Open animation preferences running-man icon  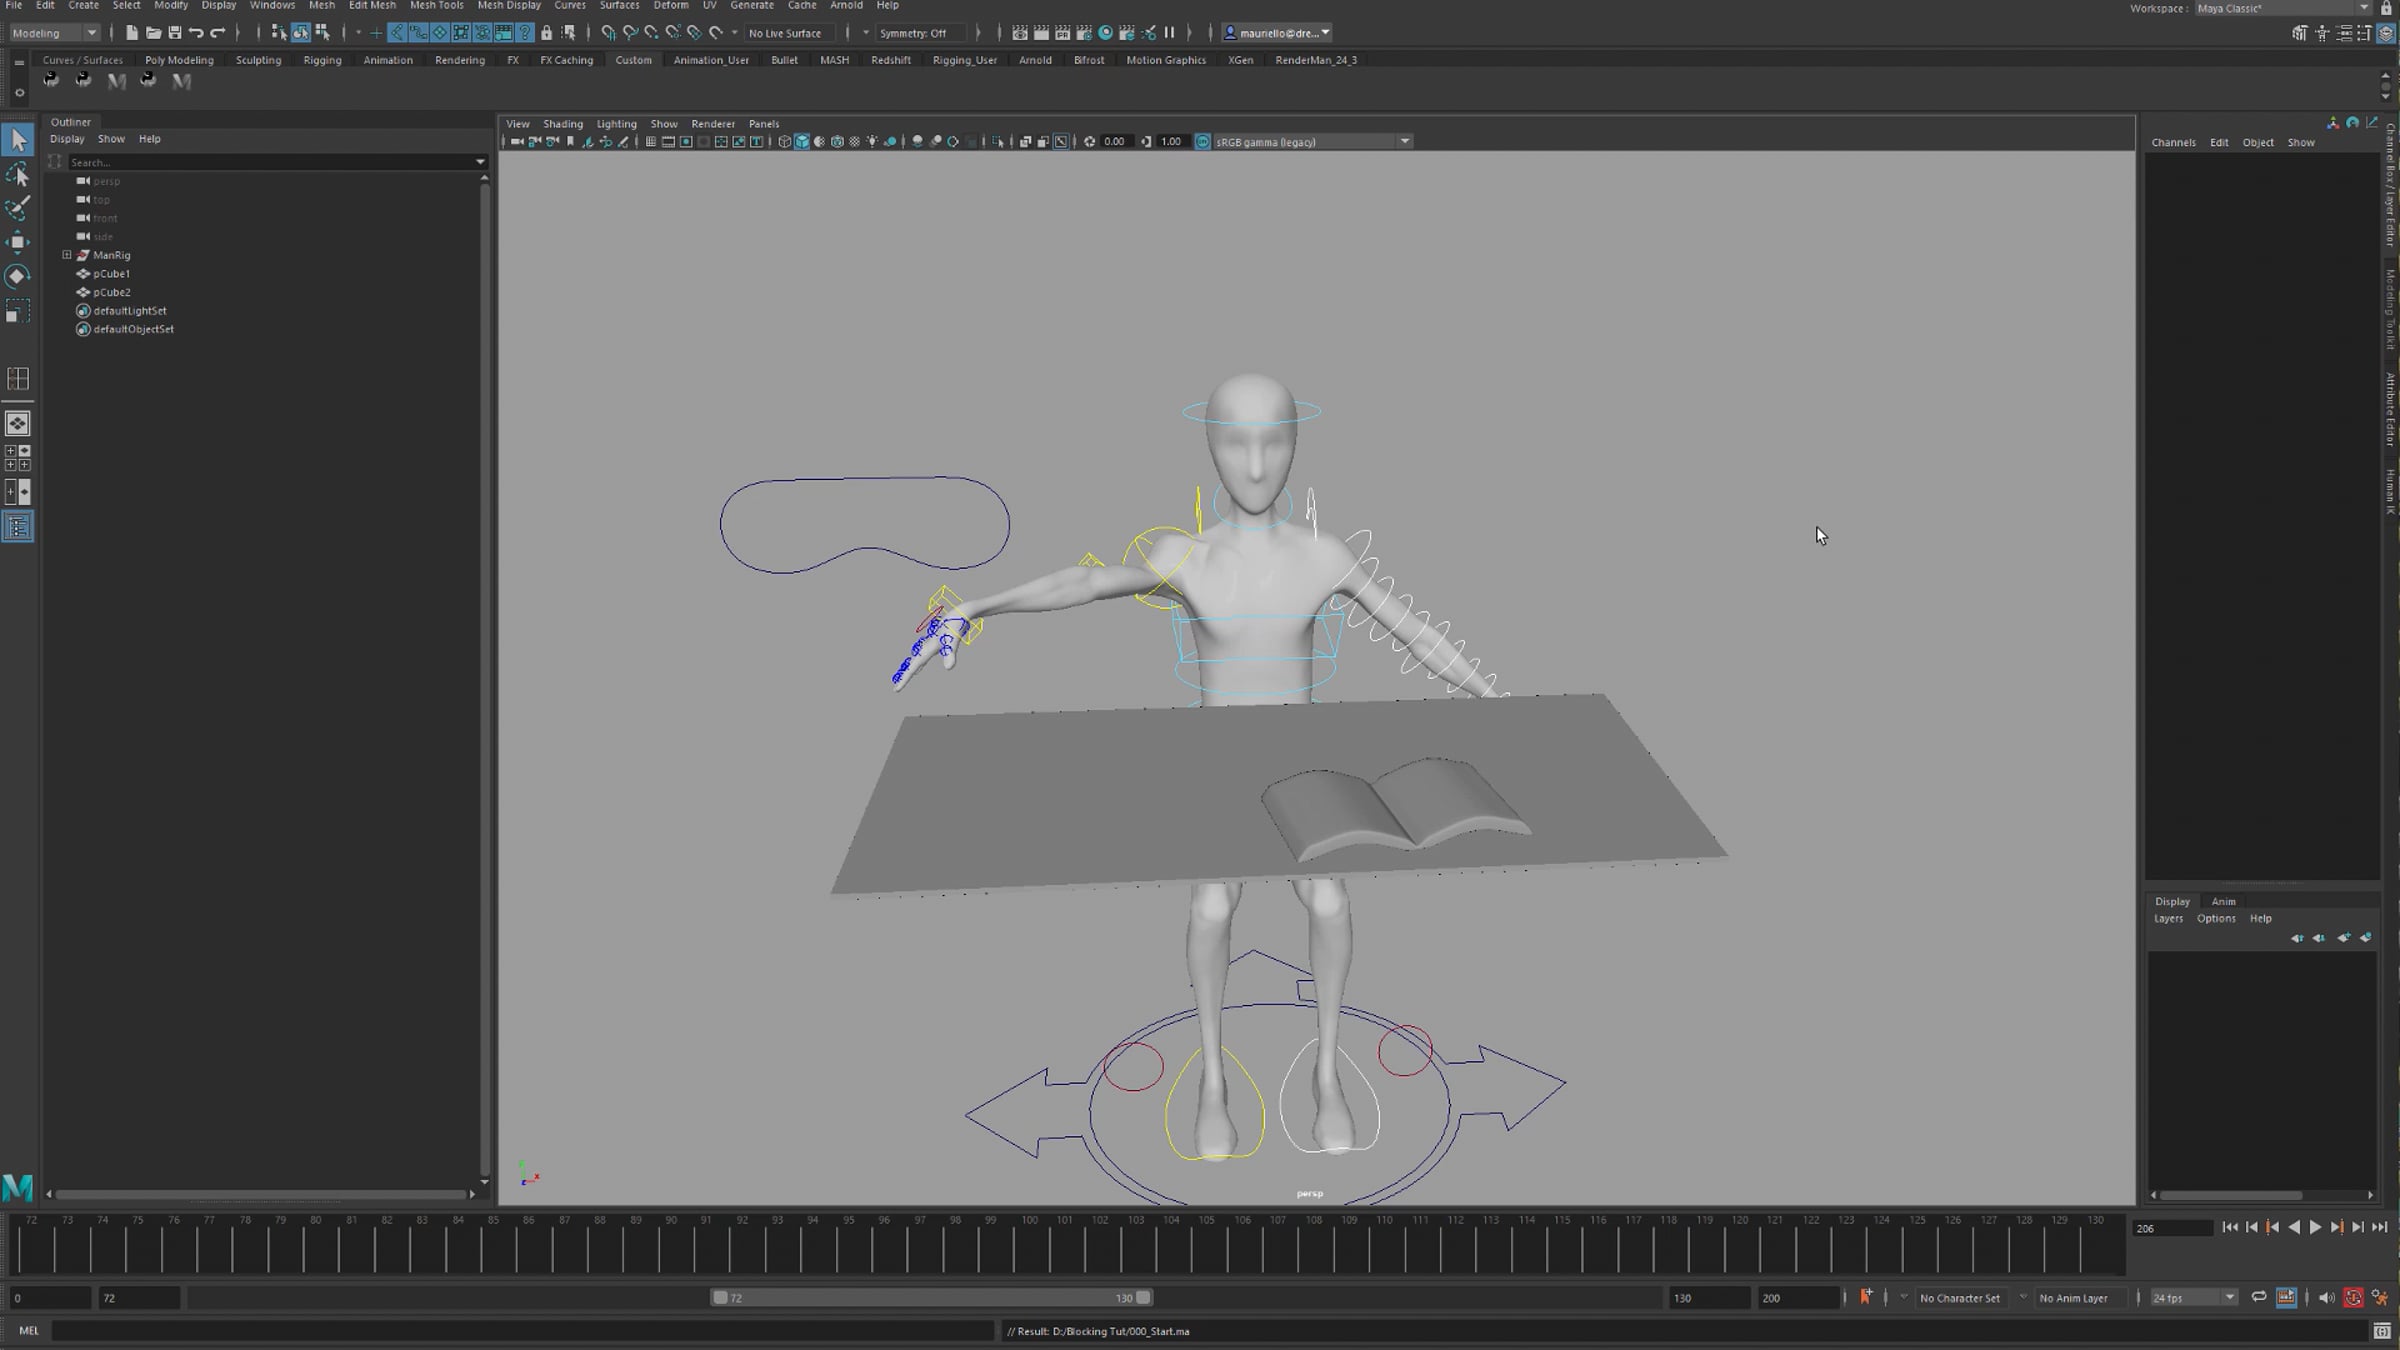click(x=2380, y=1297)
